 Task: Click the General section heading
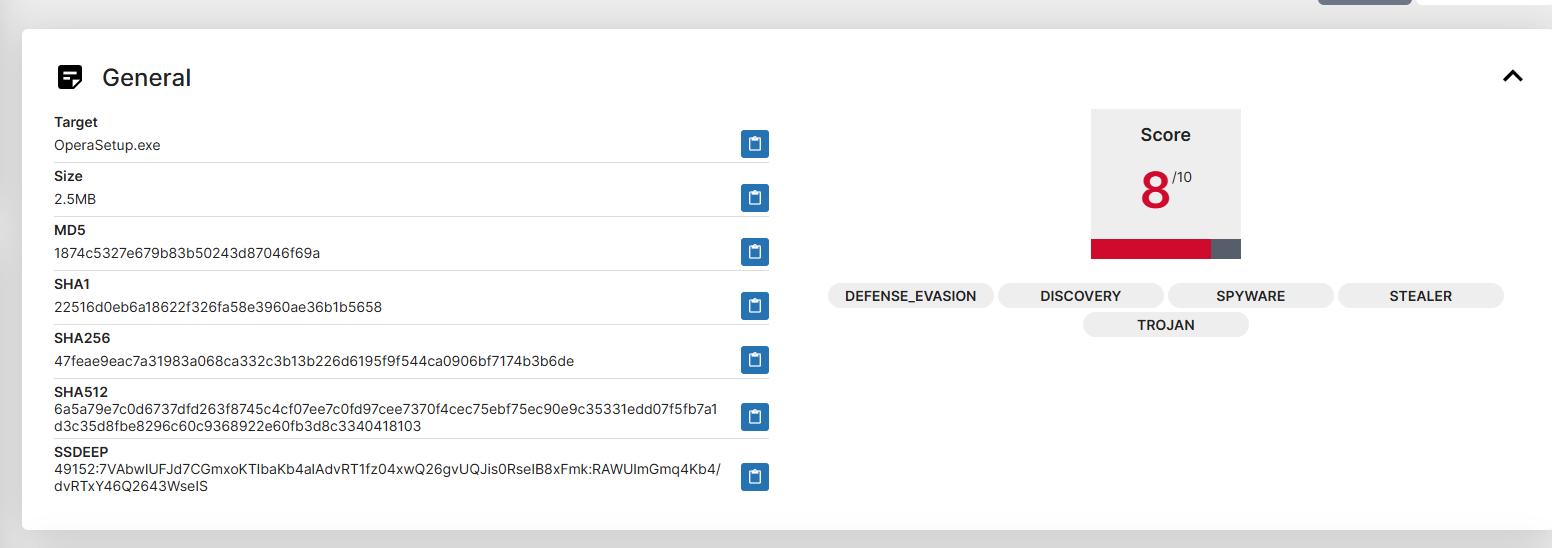click(x=146, y=78)
